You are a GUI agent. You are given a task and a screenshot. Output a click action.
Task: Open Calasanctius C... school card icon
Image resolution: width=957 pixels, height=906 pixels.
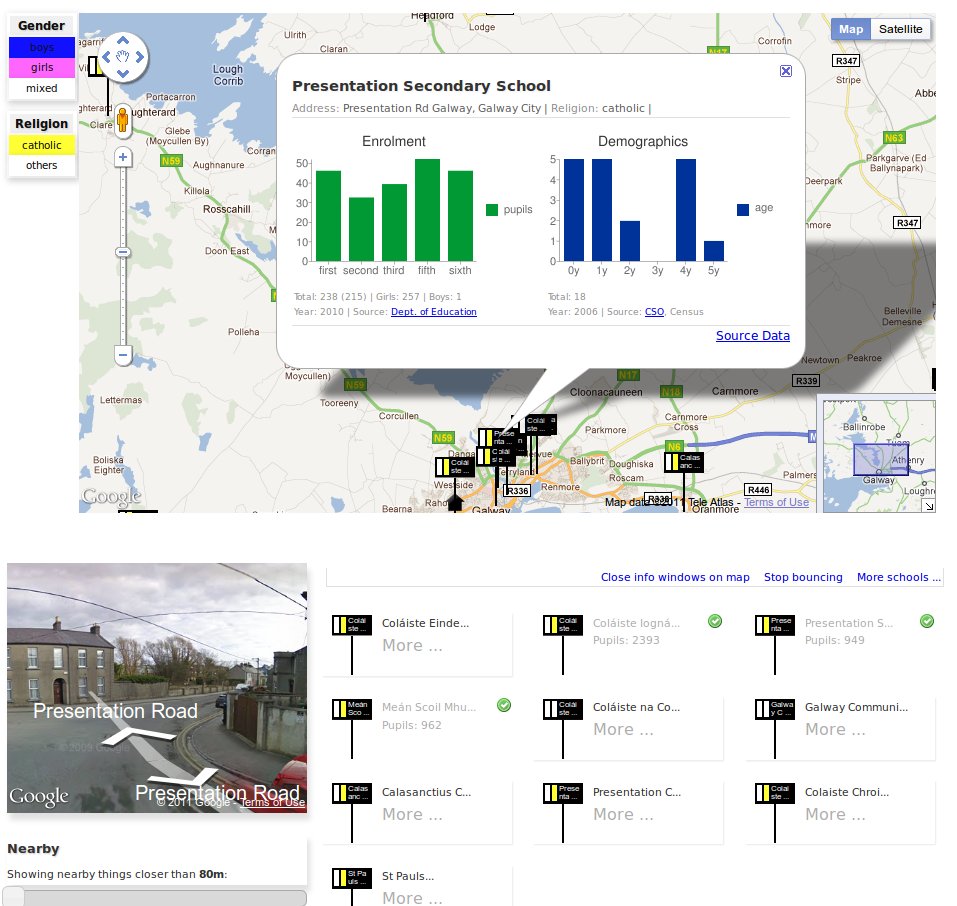(x=352, y=793)
